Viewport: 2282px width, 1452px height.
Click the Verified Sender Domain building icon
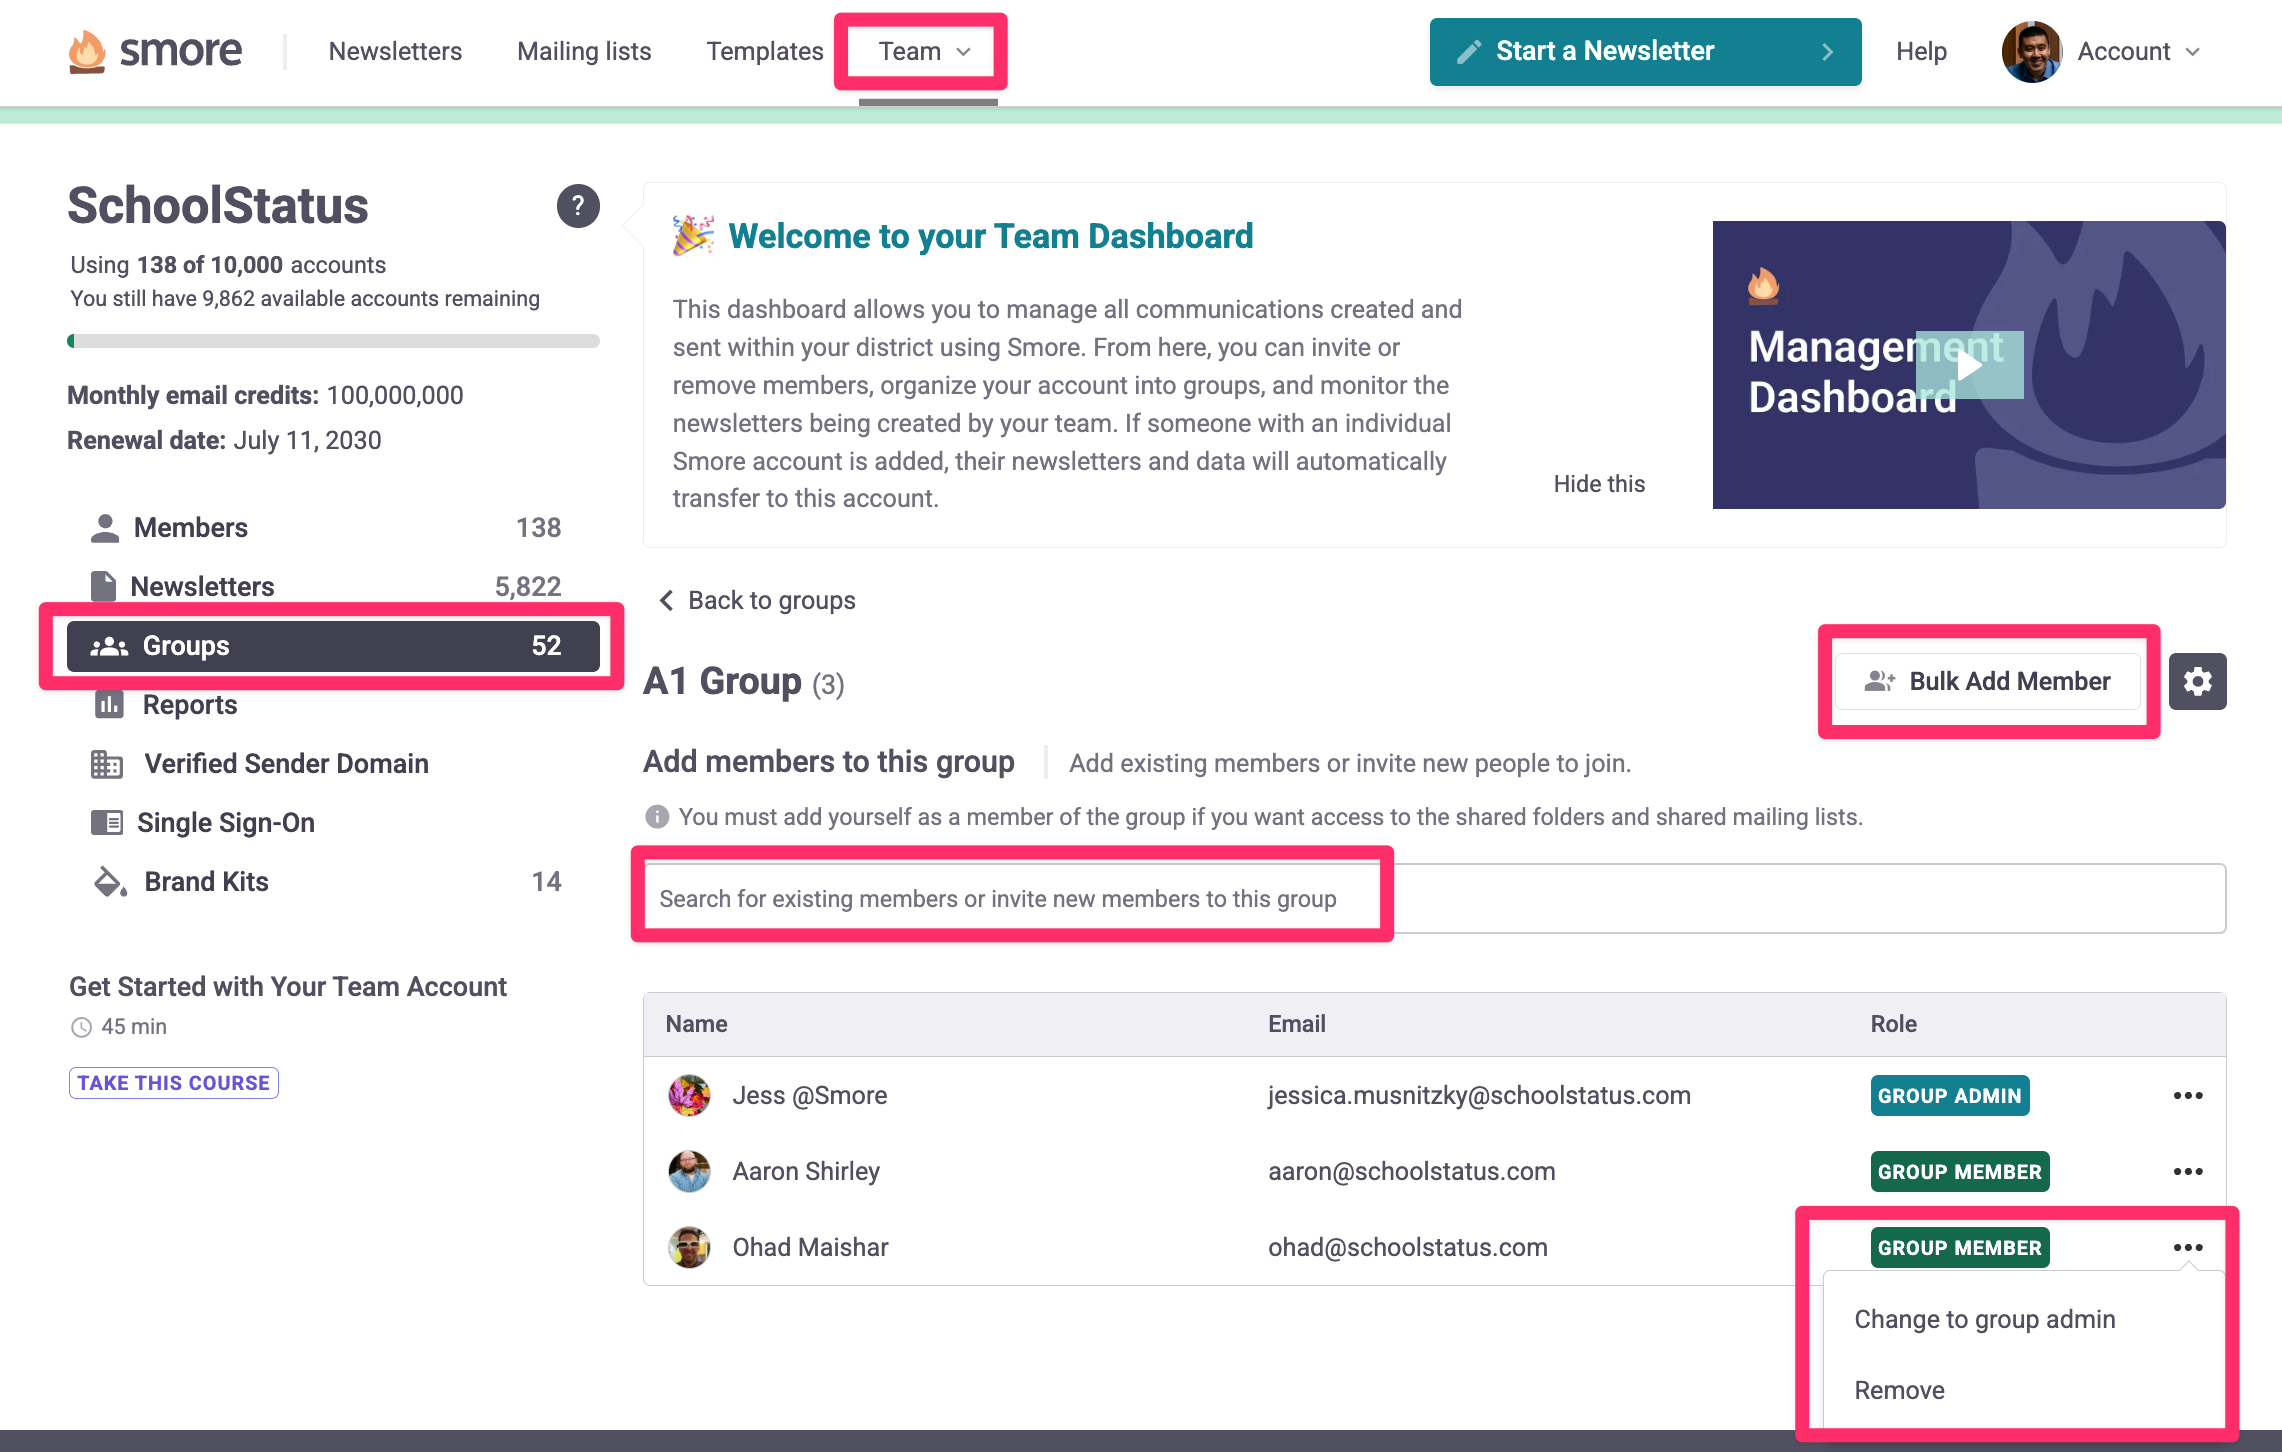[x=107, y=764]
